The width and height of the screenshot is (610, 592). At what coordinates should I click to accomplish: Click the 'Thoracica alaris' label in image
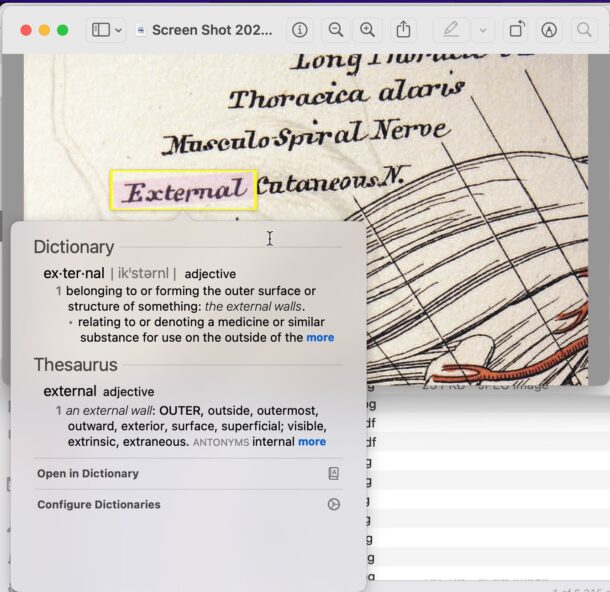point(346,95)
